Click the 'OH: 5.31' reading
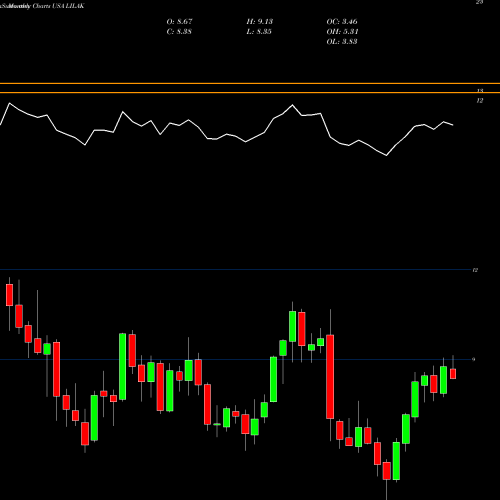Image resolution: width=500 pixels, height=500 pixels. coord(342,32)
